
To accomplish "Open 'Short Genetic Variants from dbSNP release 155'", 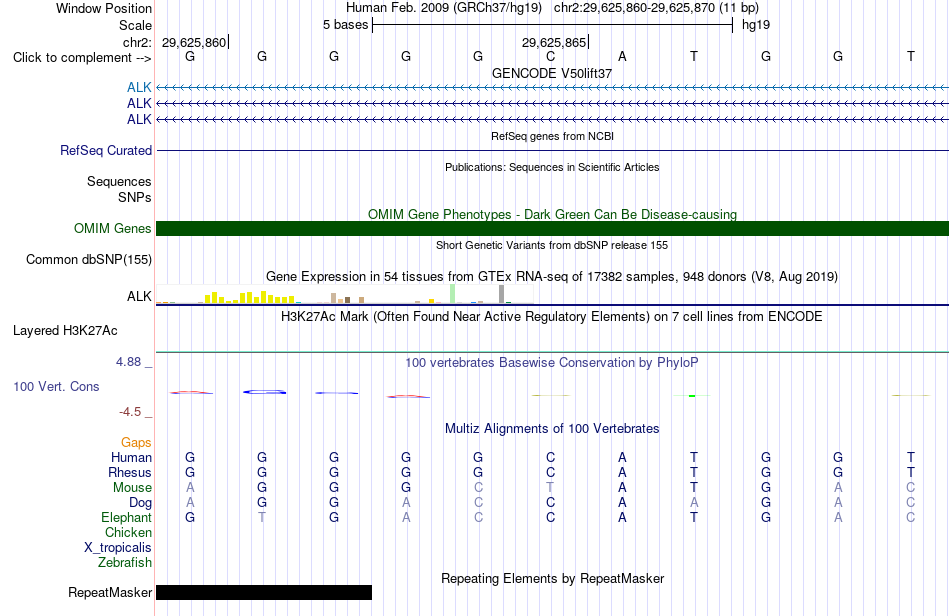I will click(552, 245).
